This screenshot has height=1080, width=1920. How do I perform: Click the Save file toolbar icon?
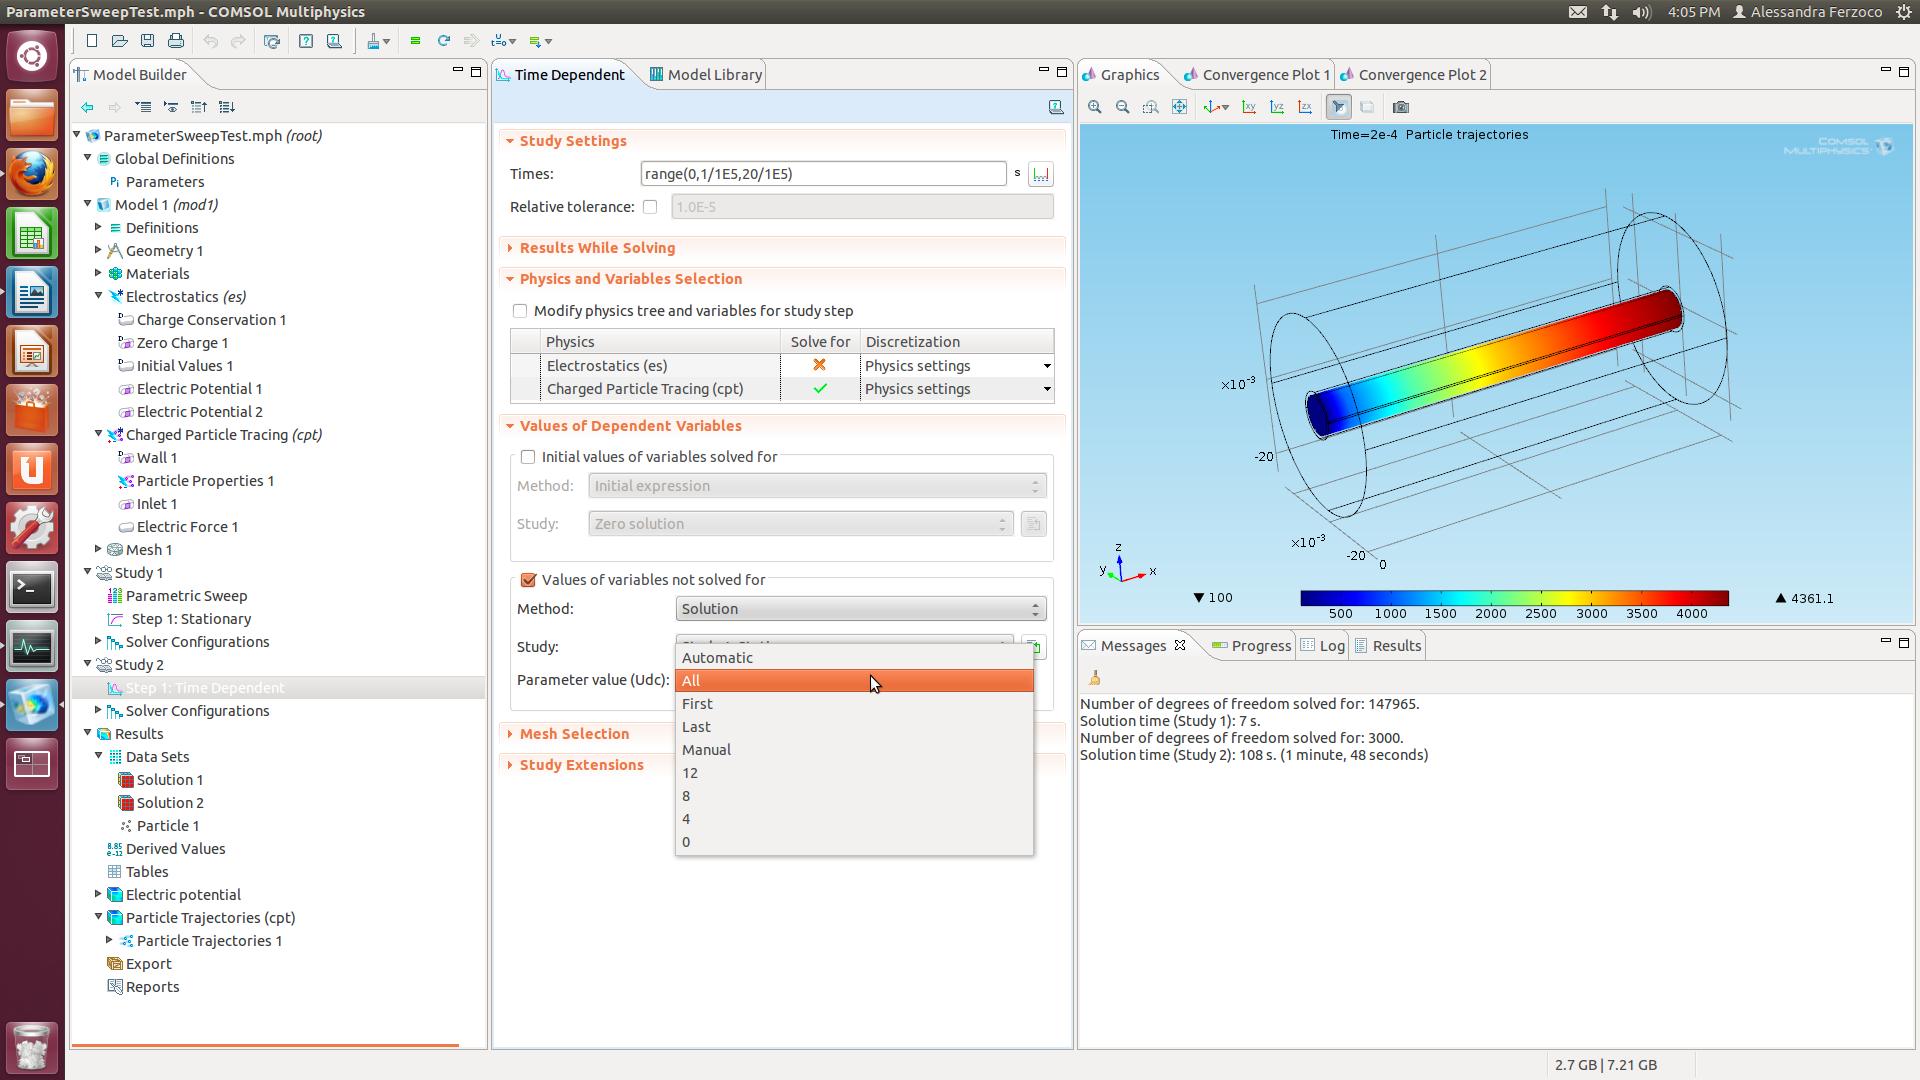147,41
